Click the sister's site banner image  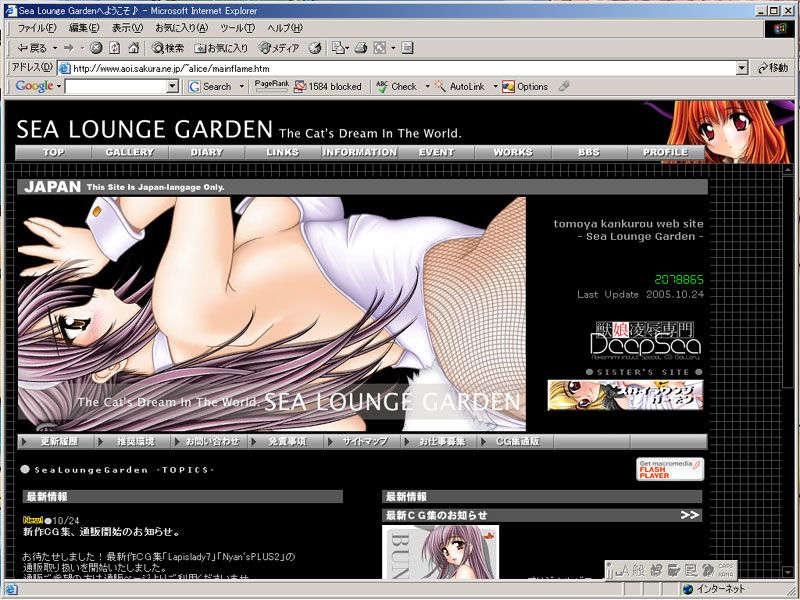[x=625, y=395]
